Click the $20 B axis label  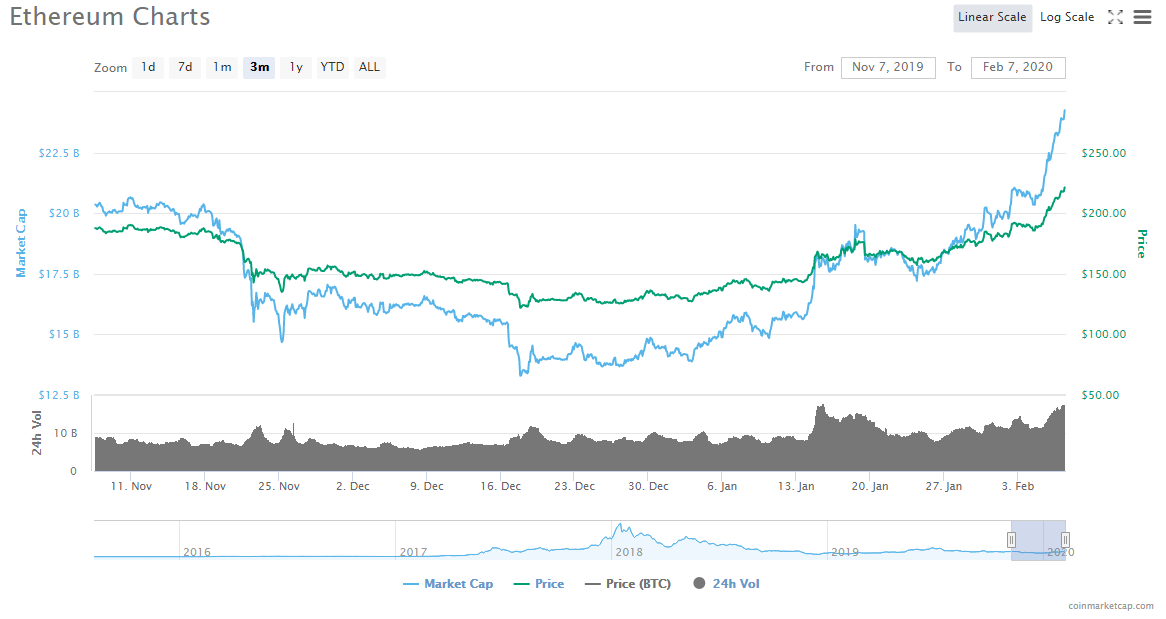coord(64,214)
